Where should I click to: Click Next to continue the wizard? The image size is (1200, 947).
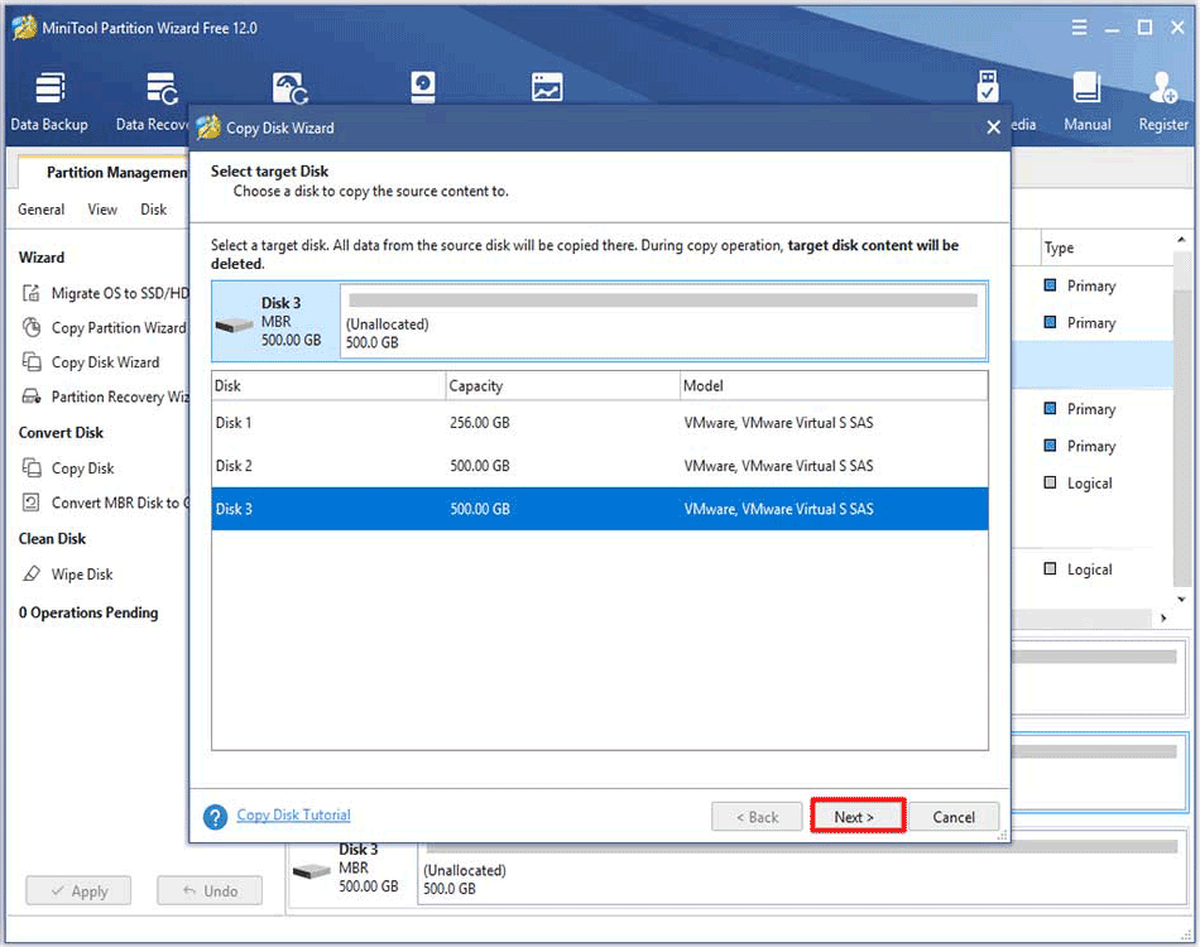[x=857, y=817]
